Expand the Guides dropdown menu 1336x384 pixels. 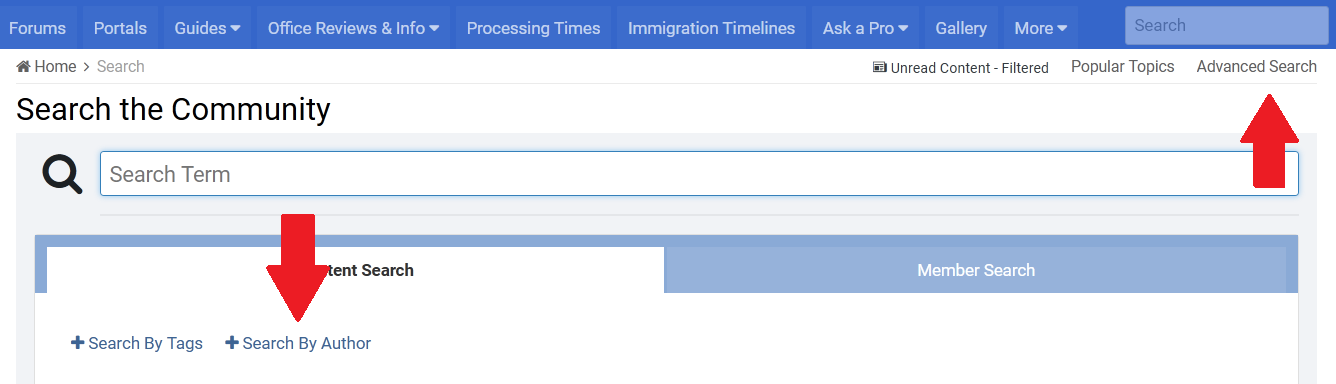[x=207, y=28]
